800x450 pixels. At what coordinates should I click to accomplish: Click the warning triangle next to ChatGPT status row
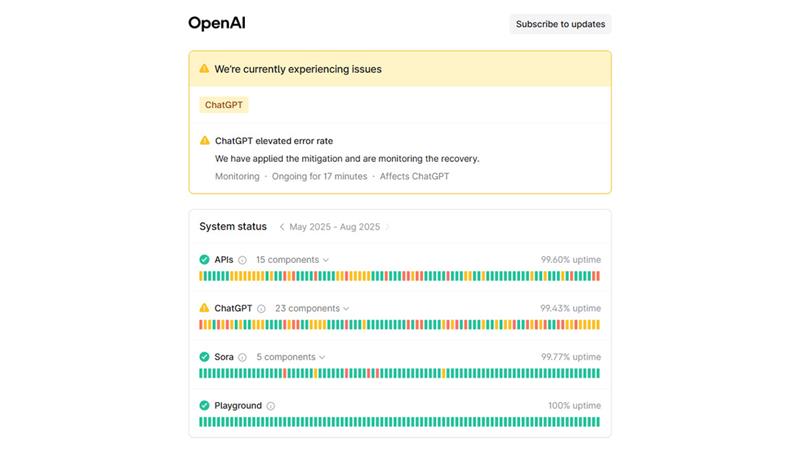[204, 308]
